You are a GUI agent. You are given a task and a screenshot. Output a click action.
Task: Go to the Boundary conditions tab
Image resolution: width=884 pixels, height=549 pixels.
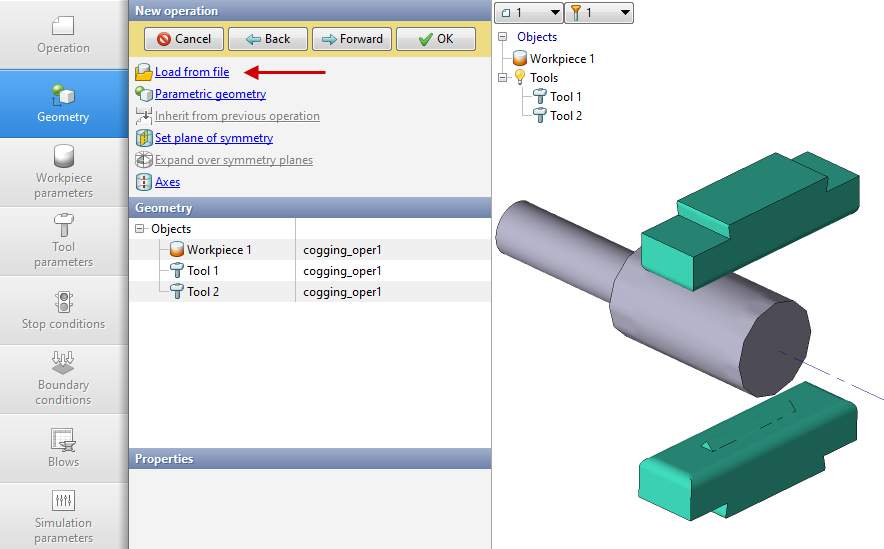pyautogui.click(x=63, y=379)
